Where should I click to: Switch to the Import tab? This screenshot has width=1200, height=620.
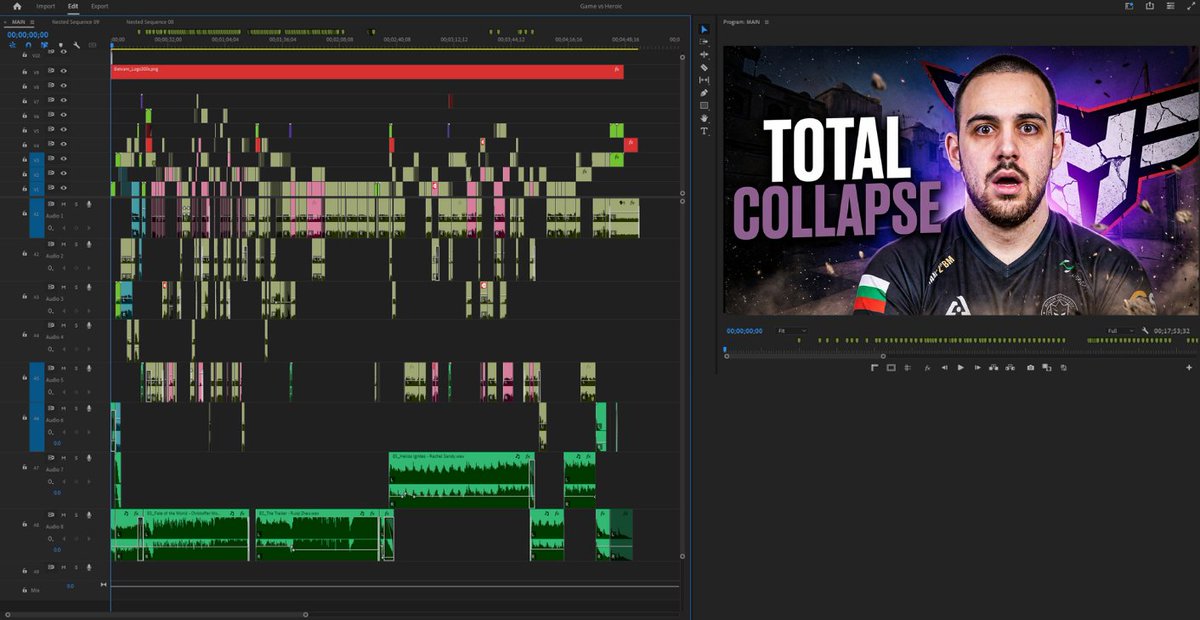coord(46,6)
